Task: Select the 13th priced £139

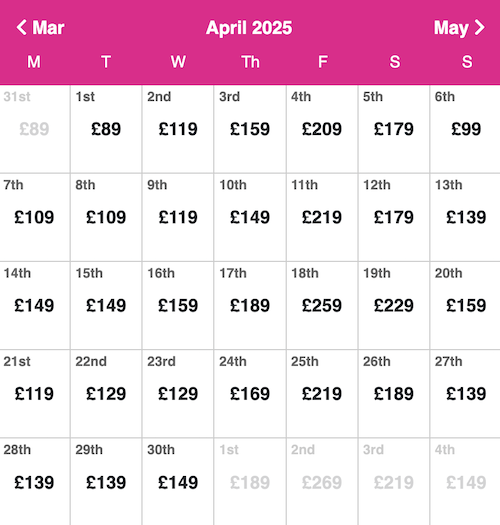Action: pos(465,217)
